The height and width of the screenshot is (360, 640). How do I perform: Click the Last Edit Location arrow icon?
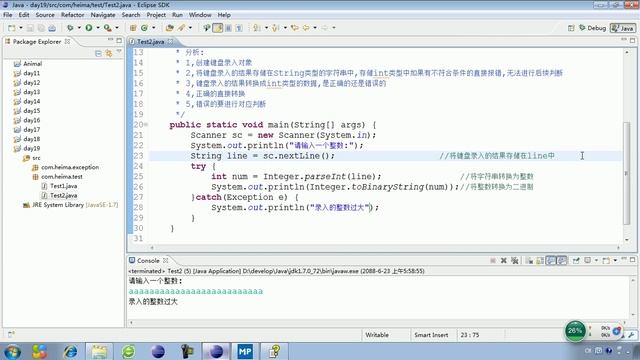pyautogui.click(x=295, y=28)
